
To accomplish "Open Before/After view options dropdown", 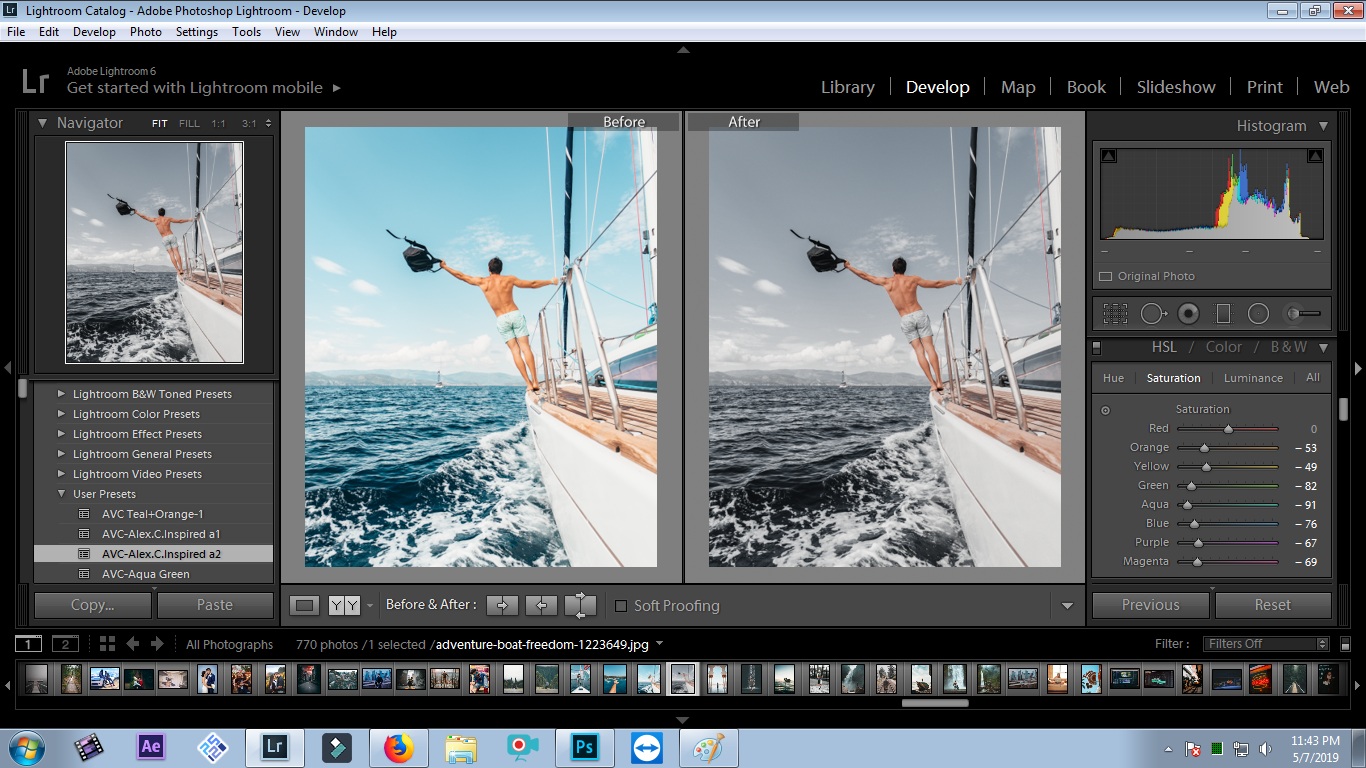I will (369, 606).
